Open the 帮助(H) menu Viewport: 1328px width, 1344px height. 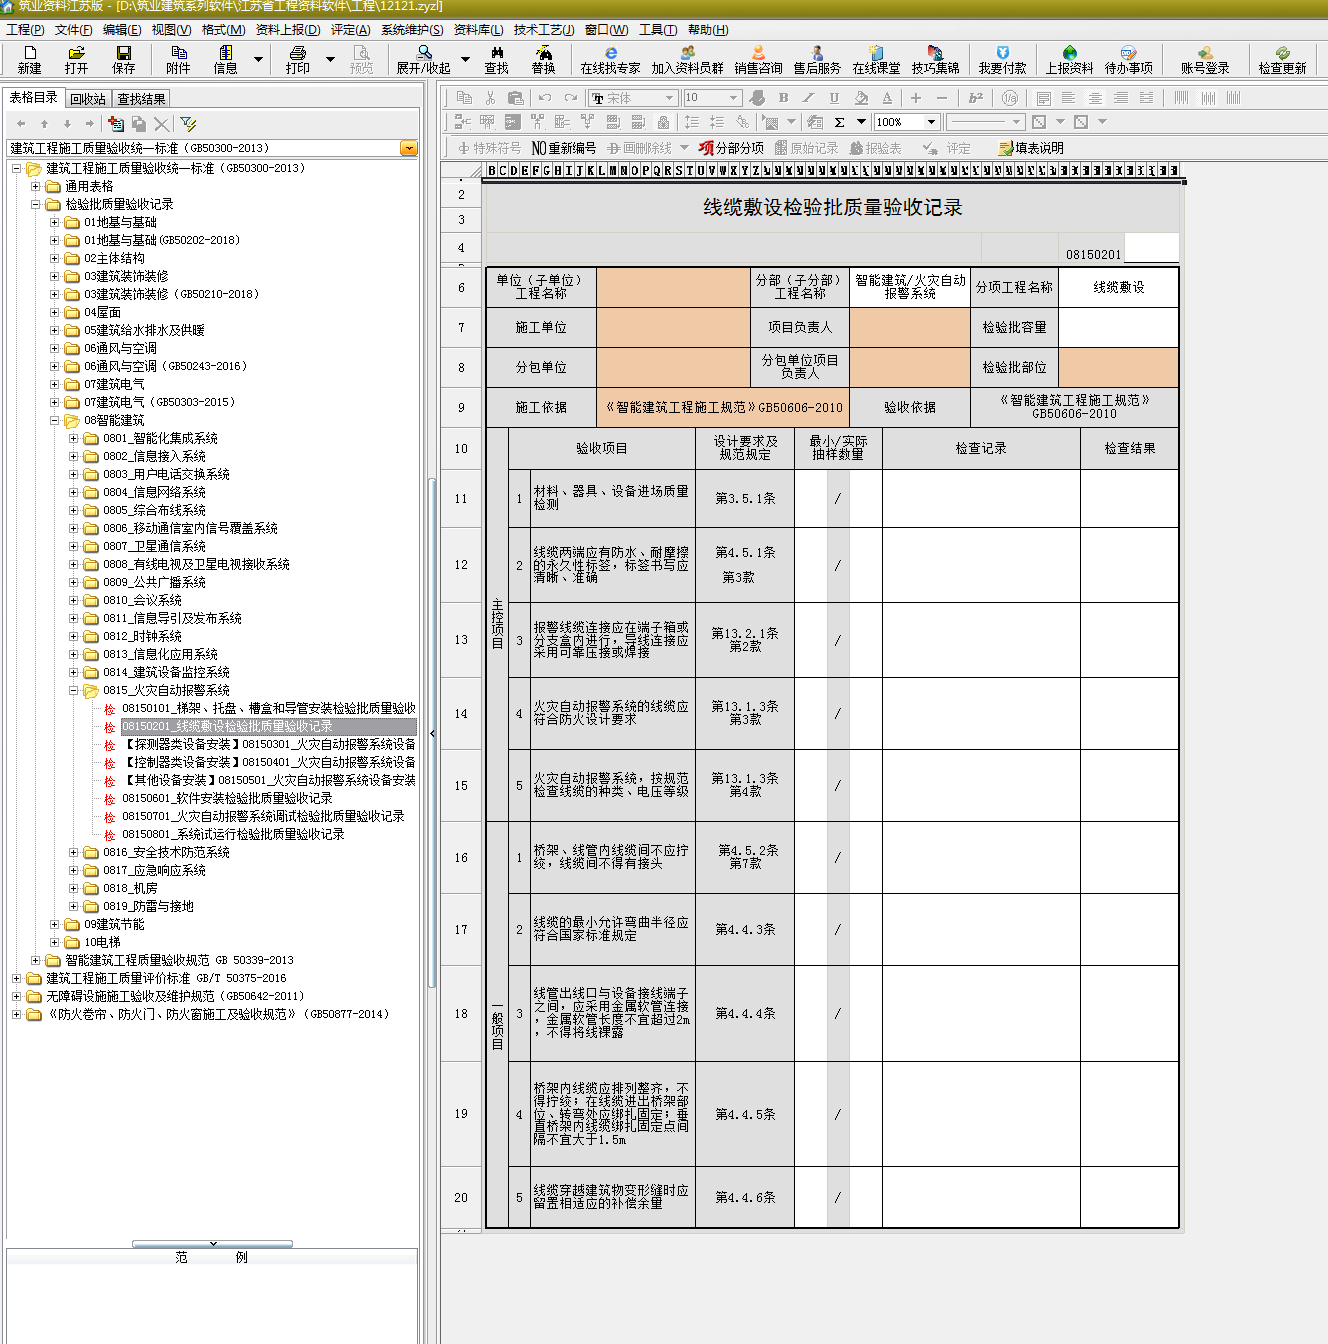[708, 30]
